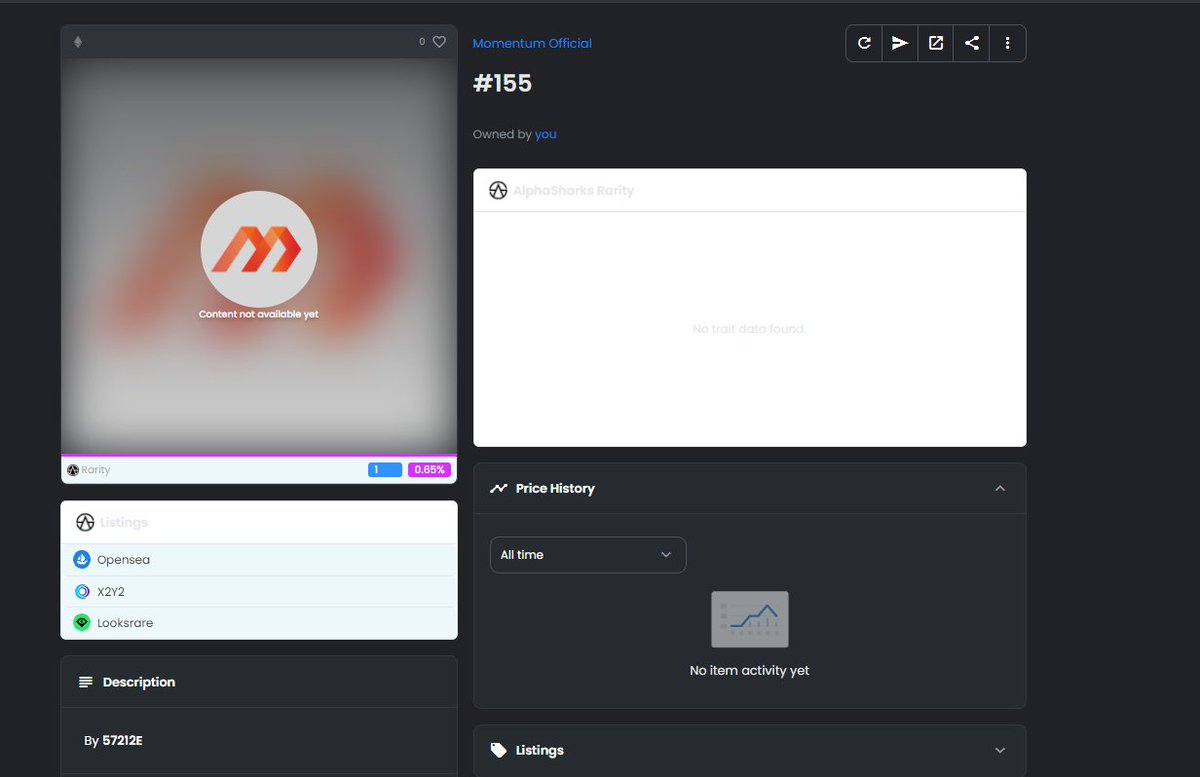Click the Momentum NFT preview image
Image resolution: width=1200 pixels, height=777 pixels.
pos(259,256)
